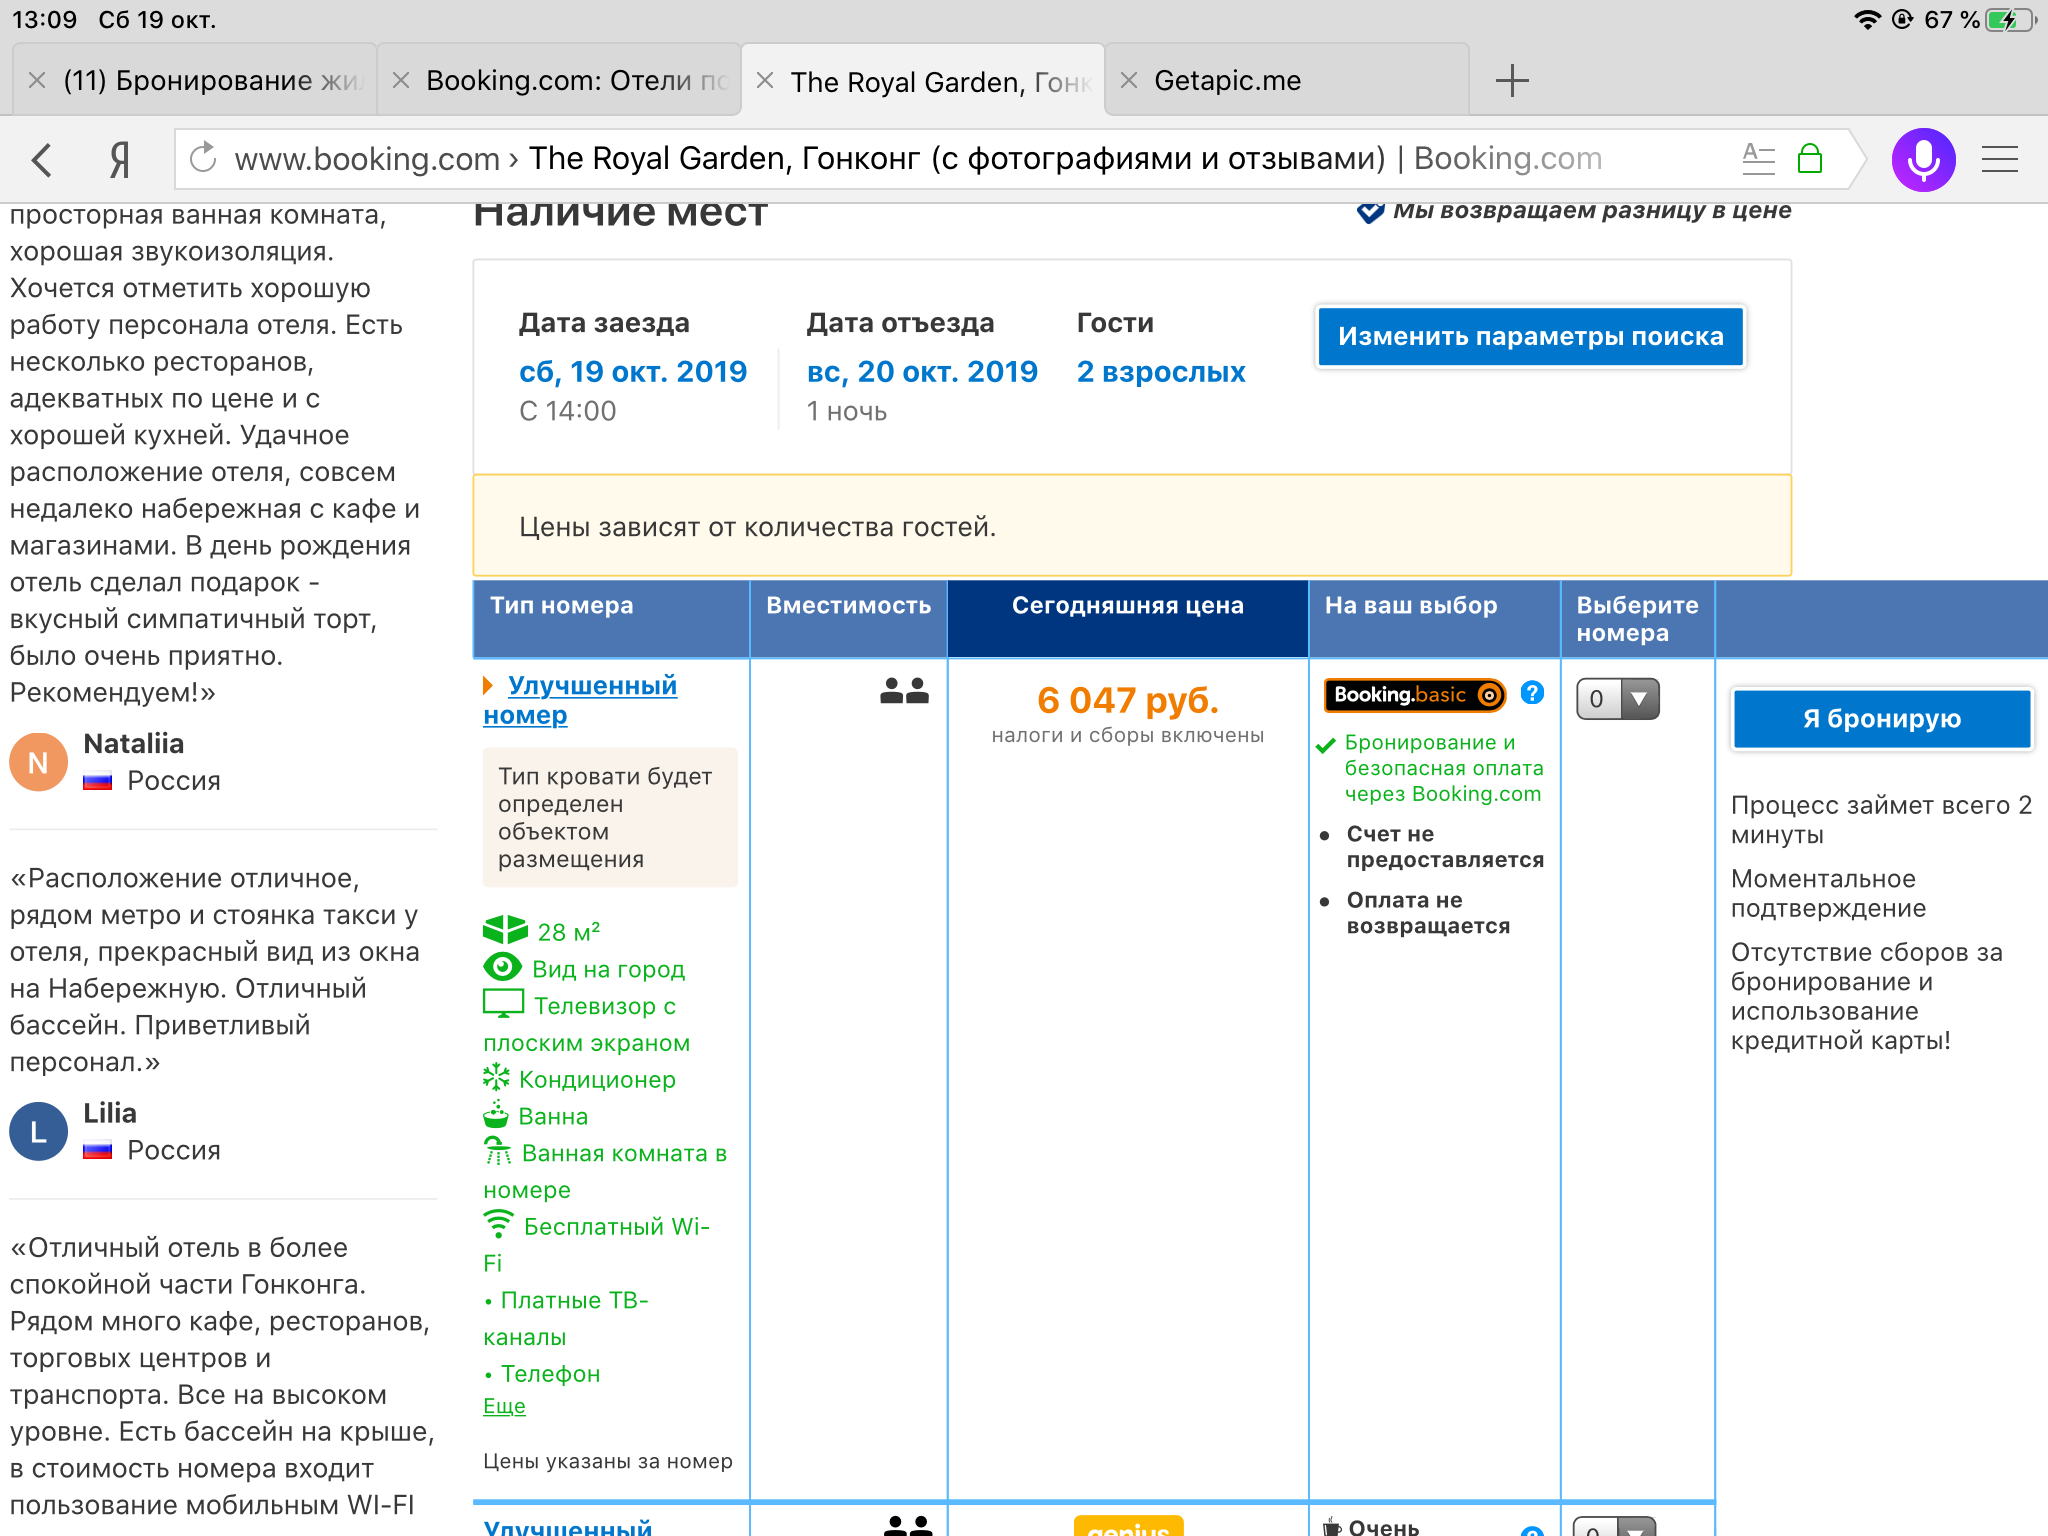This screenshot has width=2048, height=1536.
Task: Add a new tab with plus icon
Action: pos(1512,80)
